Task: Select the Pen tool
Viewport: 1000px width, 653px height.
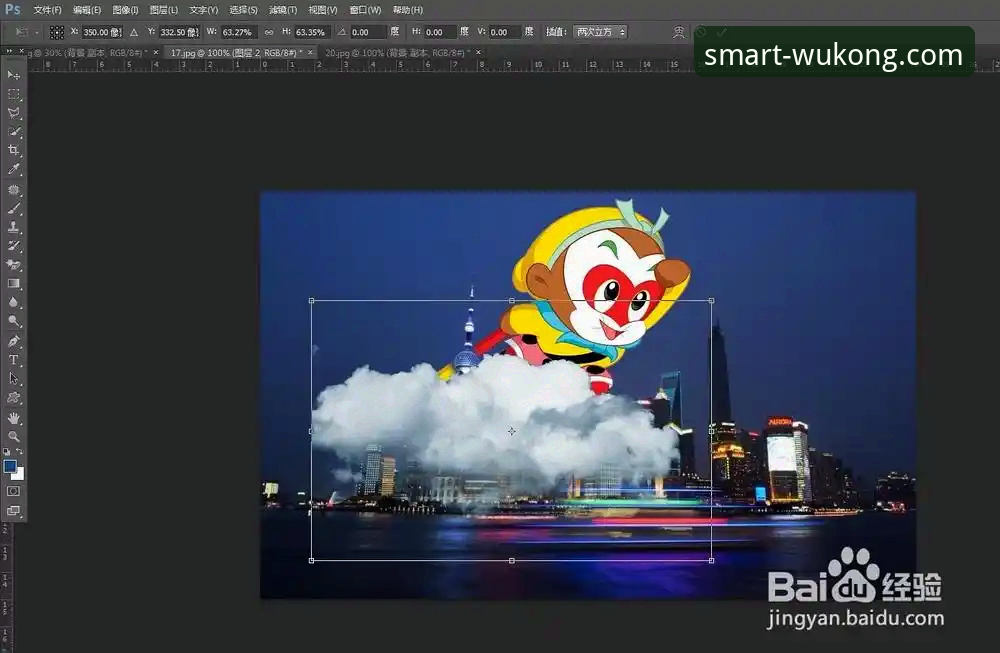Action: (x=13, y=342)
